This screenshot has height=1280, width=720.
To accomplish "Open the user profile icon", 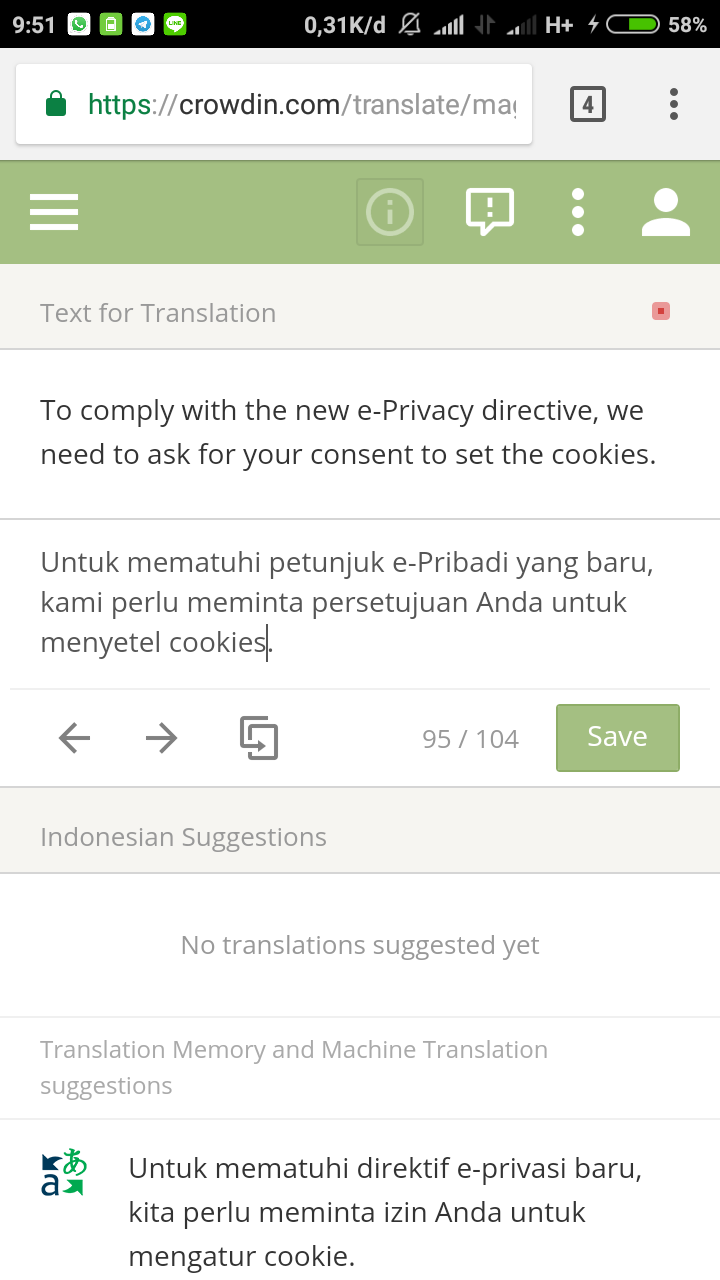I will tap(665, 212).
